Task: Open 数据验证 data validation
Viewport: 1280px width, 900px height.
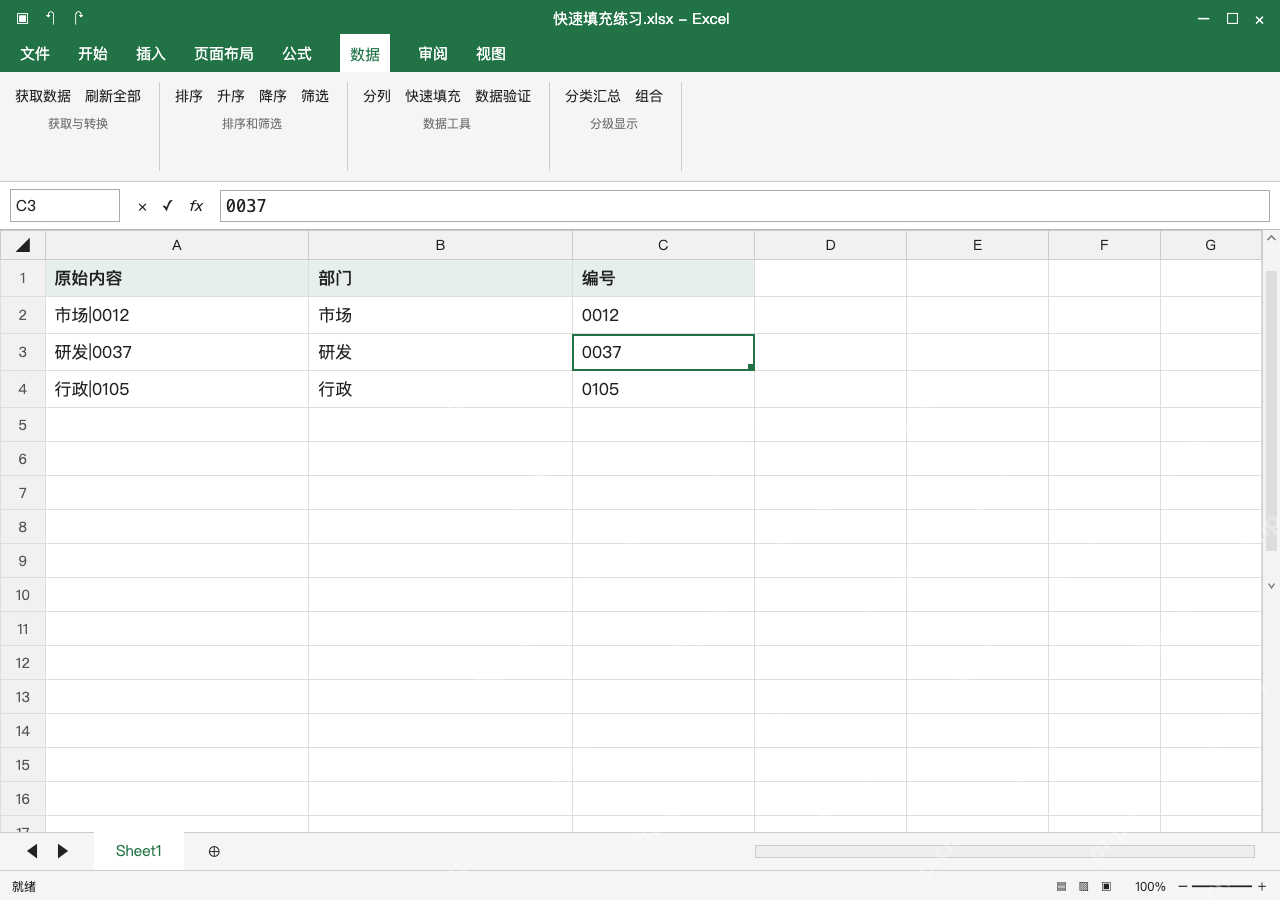Action: 503,96
